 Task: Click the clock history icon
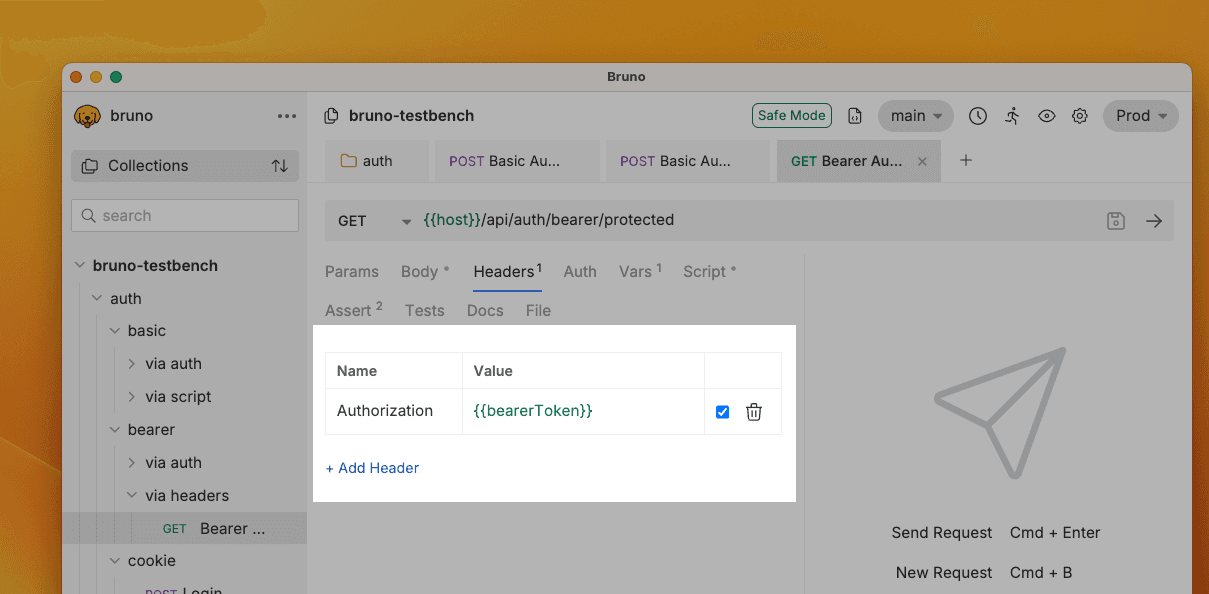coord(978,116)
